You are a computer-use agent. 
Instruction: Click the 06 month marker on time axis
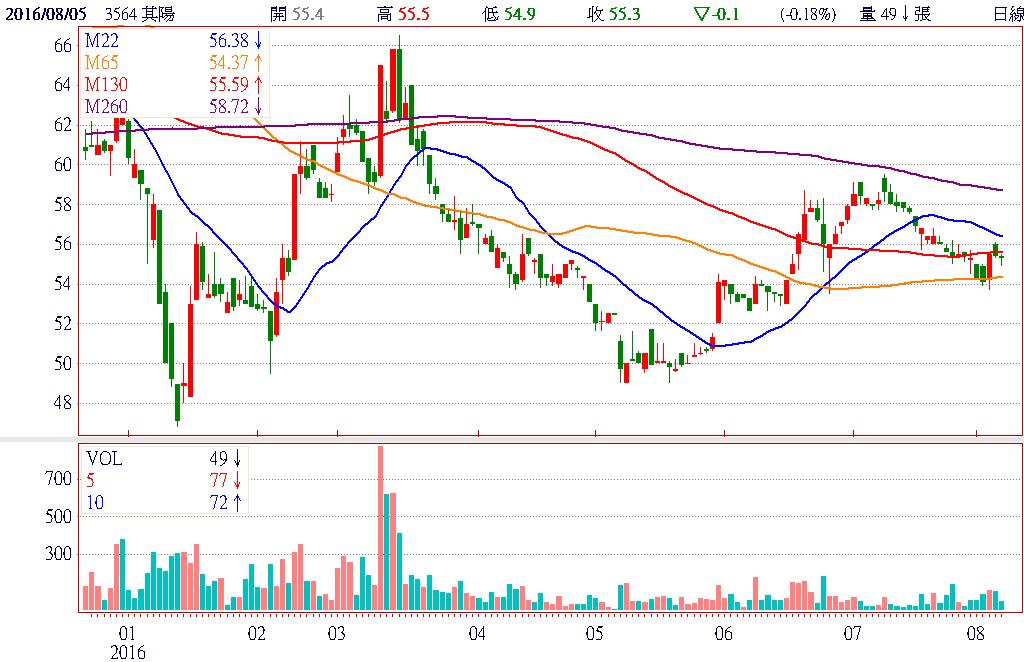[x=724, y=634]
